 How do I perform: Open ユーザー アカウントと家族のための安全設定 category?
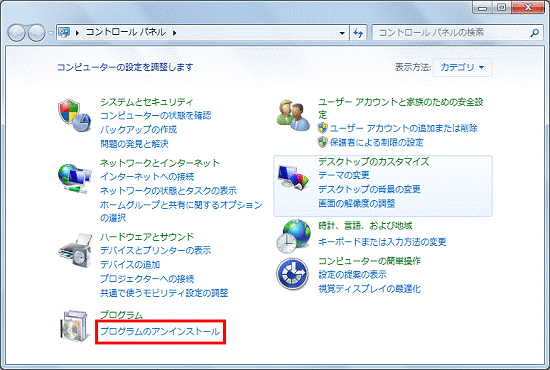tap(401, 108)
